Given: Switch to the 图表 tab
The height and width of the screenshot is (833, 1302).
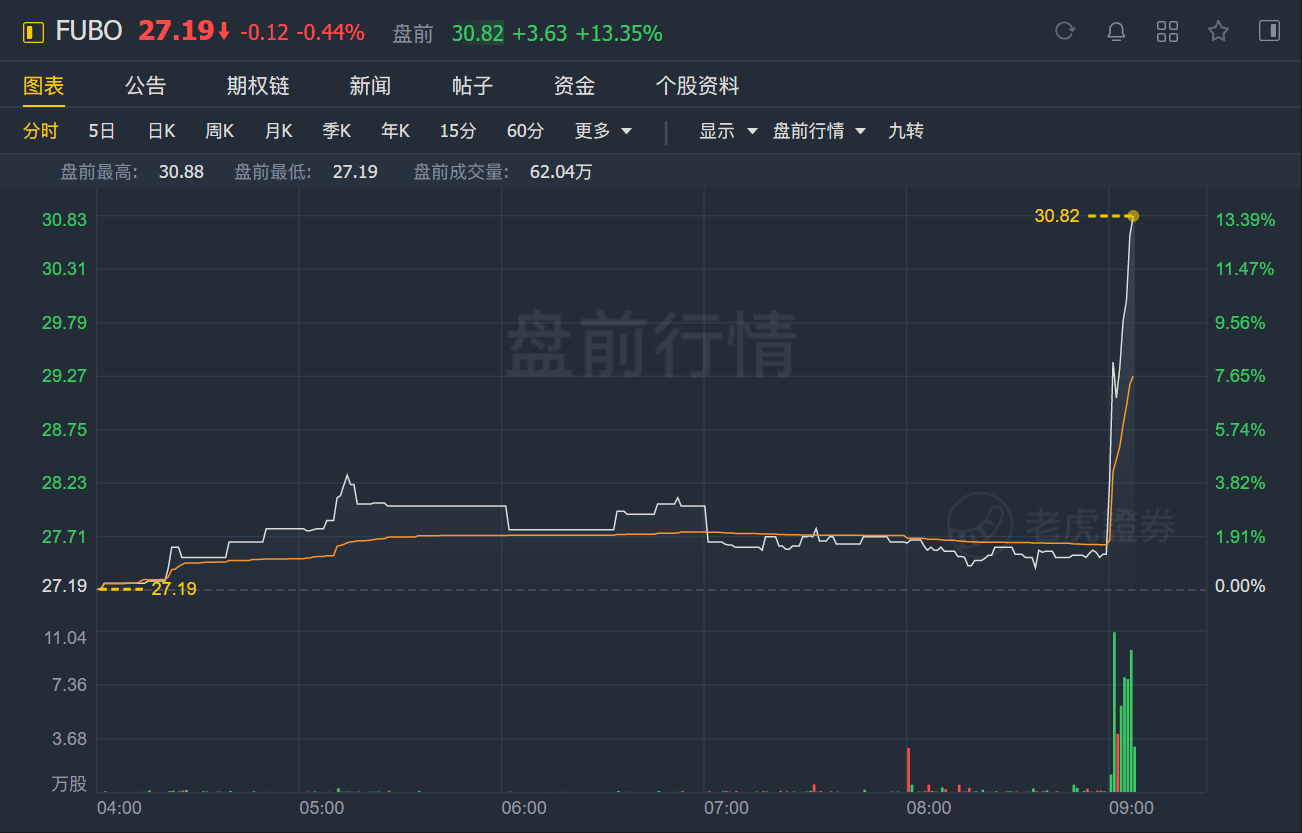Looking at the screenshot, I should coord(44,86).
